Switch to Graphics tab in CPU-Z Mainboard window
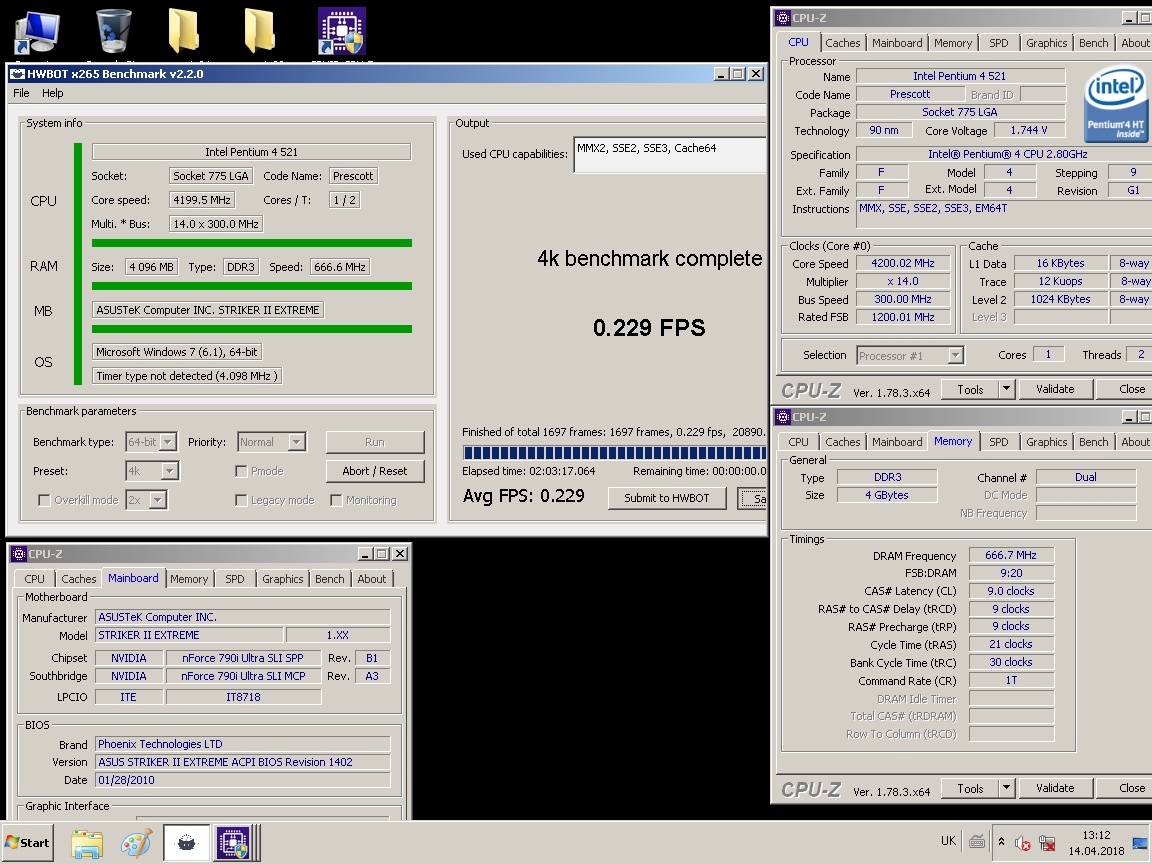The image size is (1152, 864). [282, 580]
